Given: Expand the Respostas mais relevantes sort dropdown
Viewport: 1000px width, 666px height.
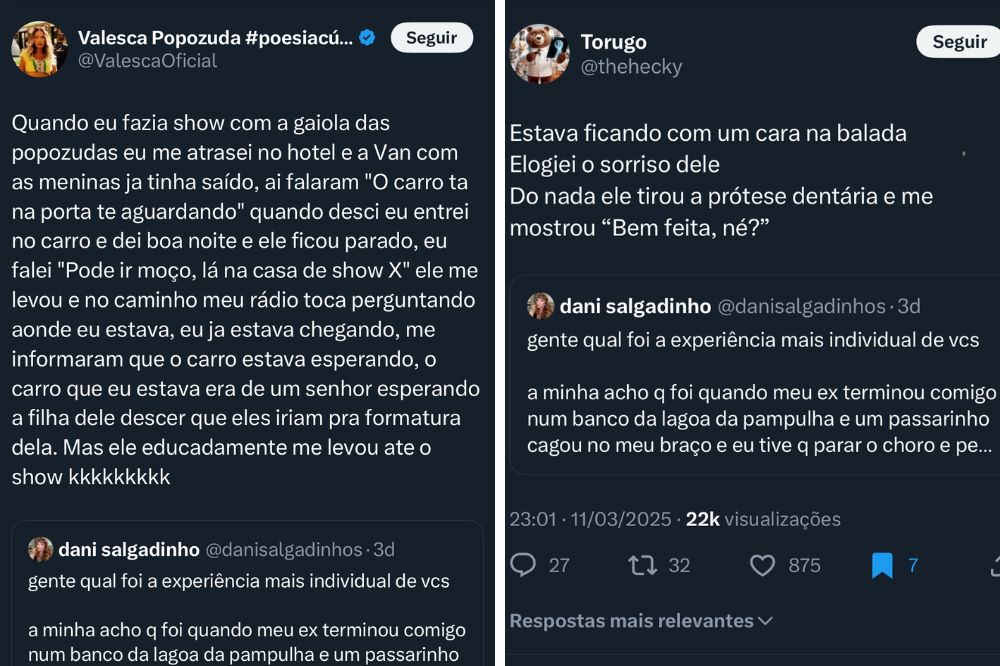Looking at the screenshot, I should click(641, 621).
